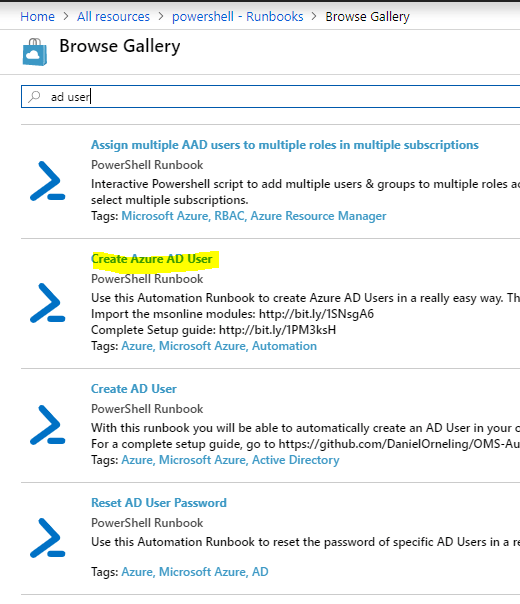Open the Create Azure AD User runbook
Image resolution: width=520 pixels, height=604 pixels.
click(152, 259)
